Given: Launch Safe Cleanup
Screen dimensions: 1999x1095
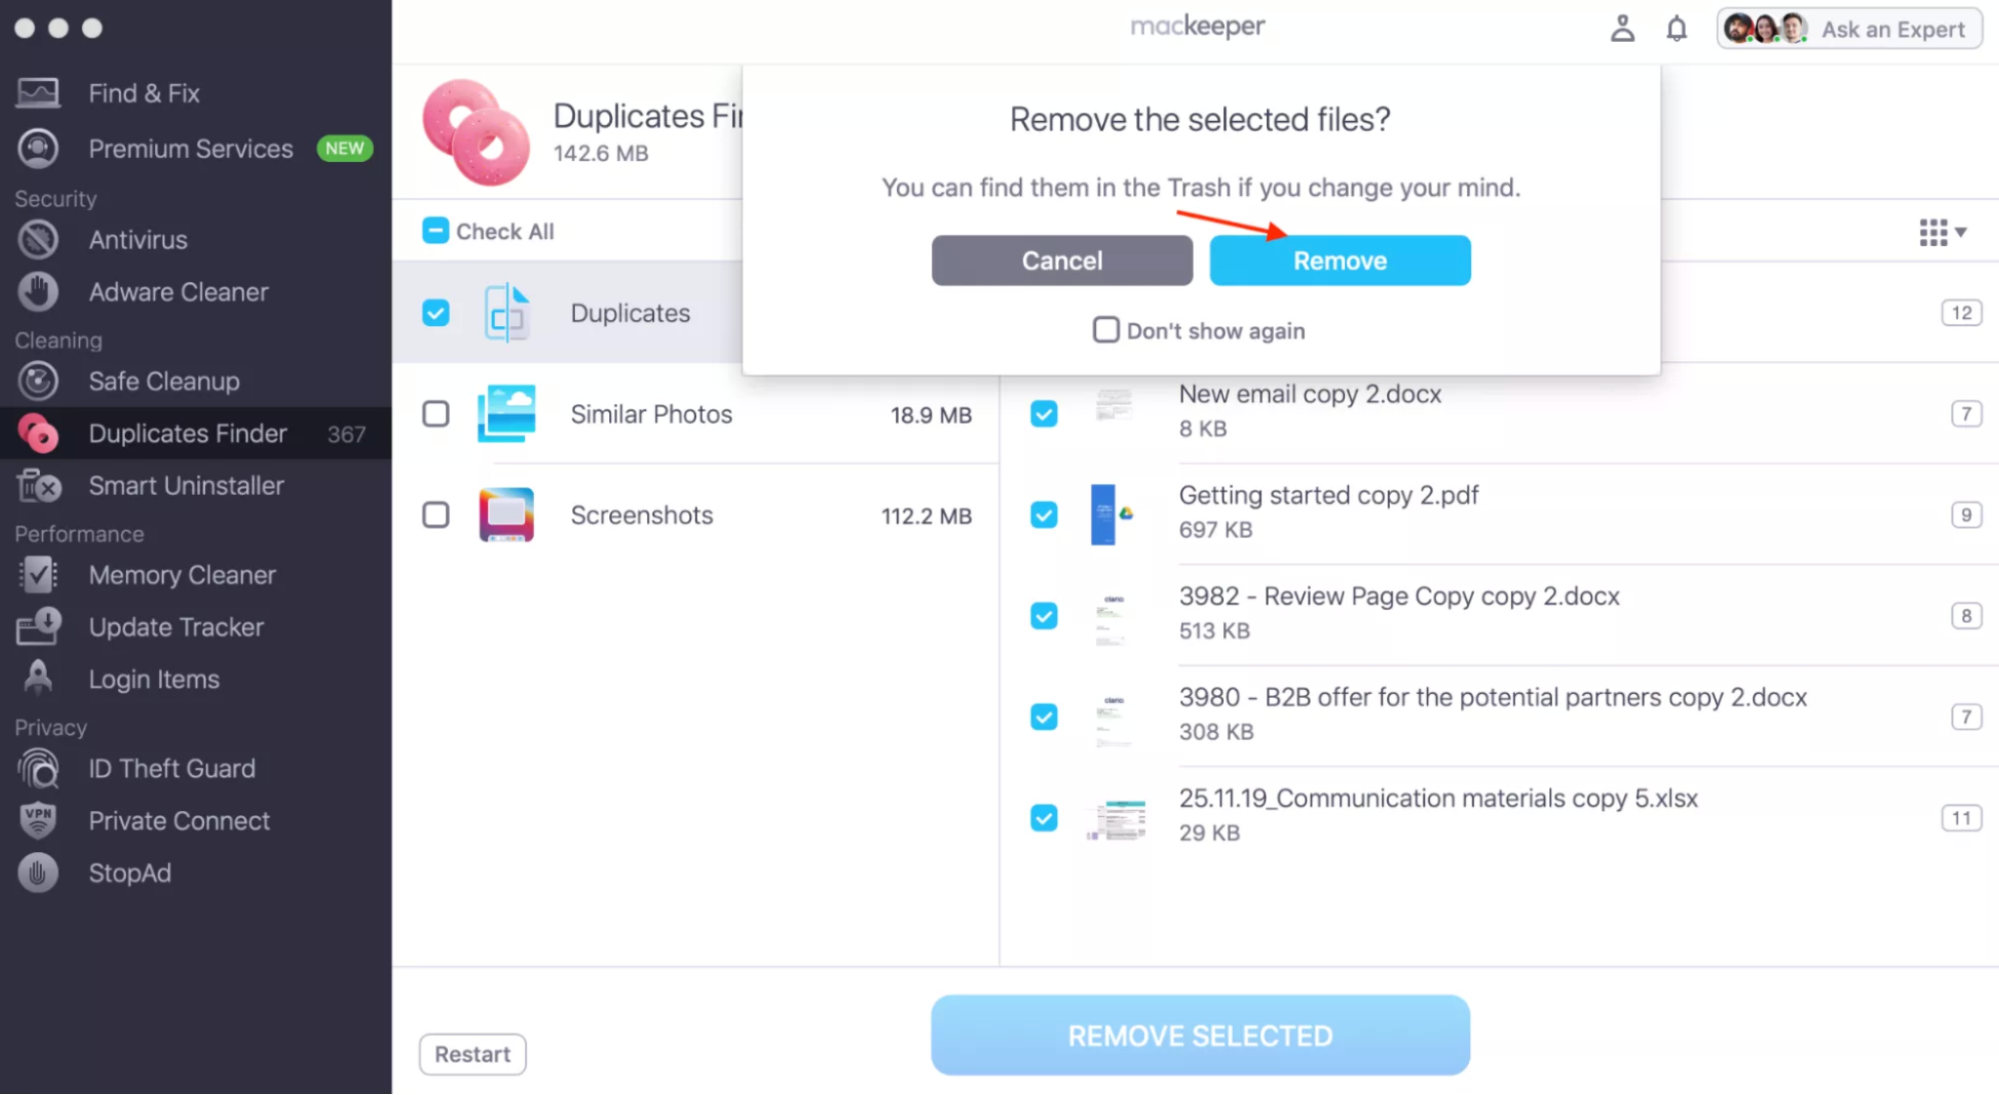Looking at the screenshot, I should click(x=164, y=380).
